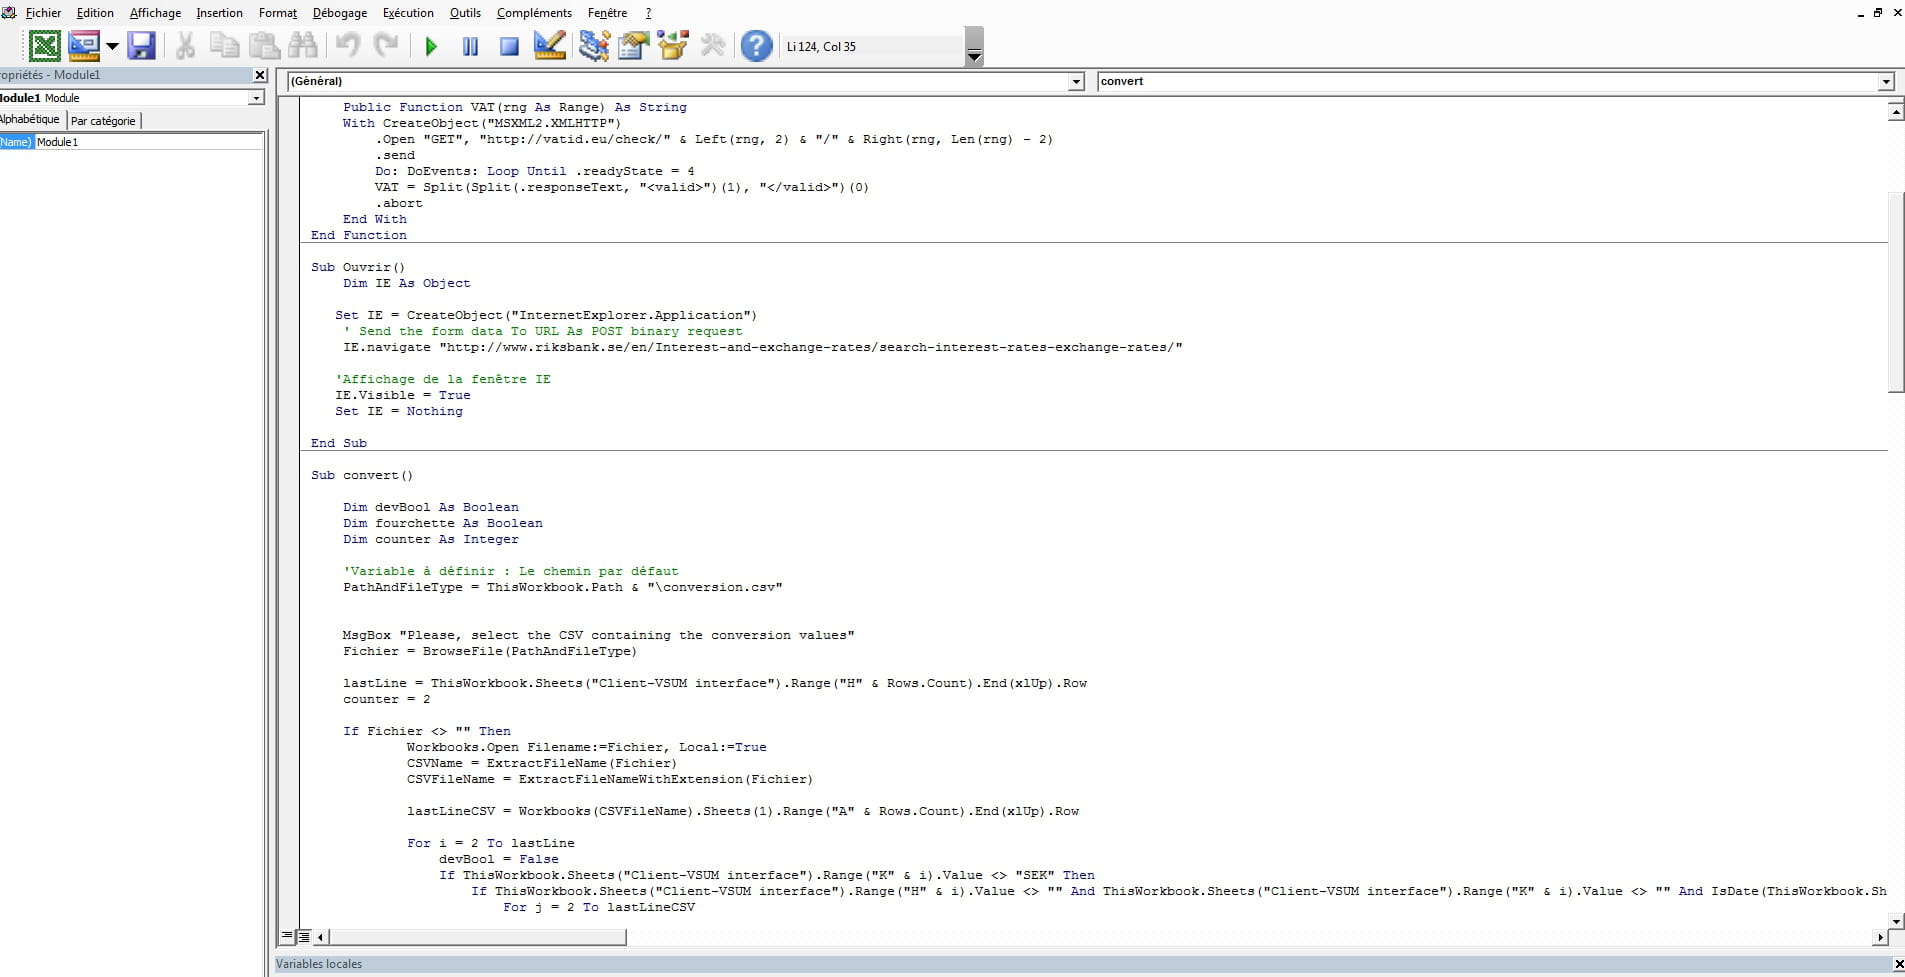Screen dimensions: 1905x977
Task: Click the horizontal scrollbar thumb
Action: pos(477,937)
